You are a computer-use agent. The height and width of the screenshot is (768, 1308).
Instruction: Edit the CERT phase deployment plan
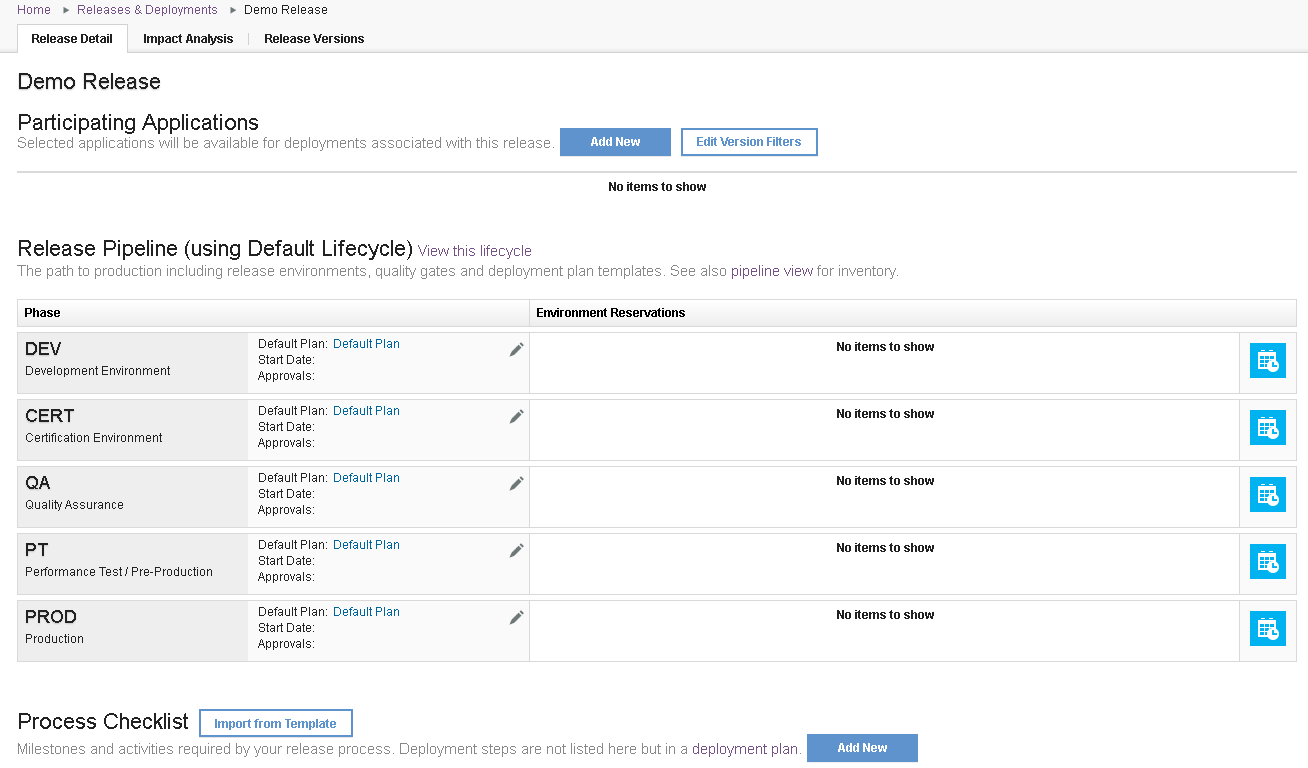516,415
